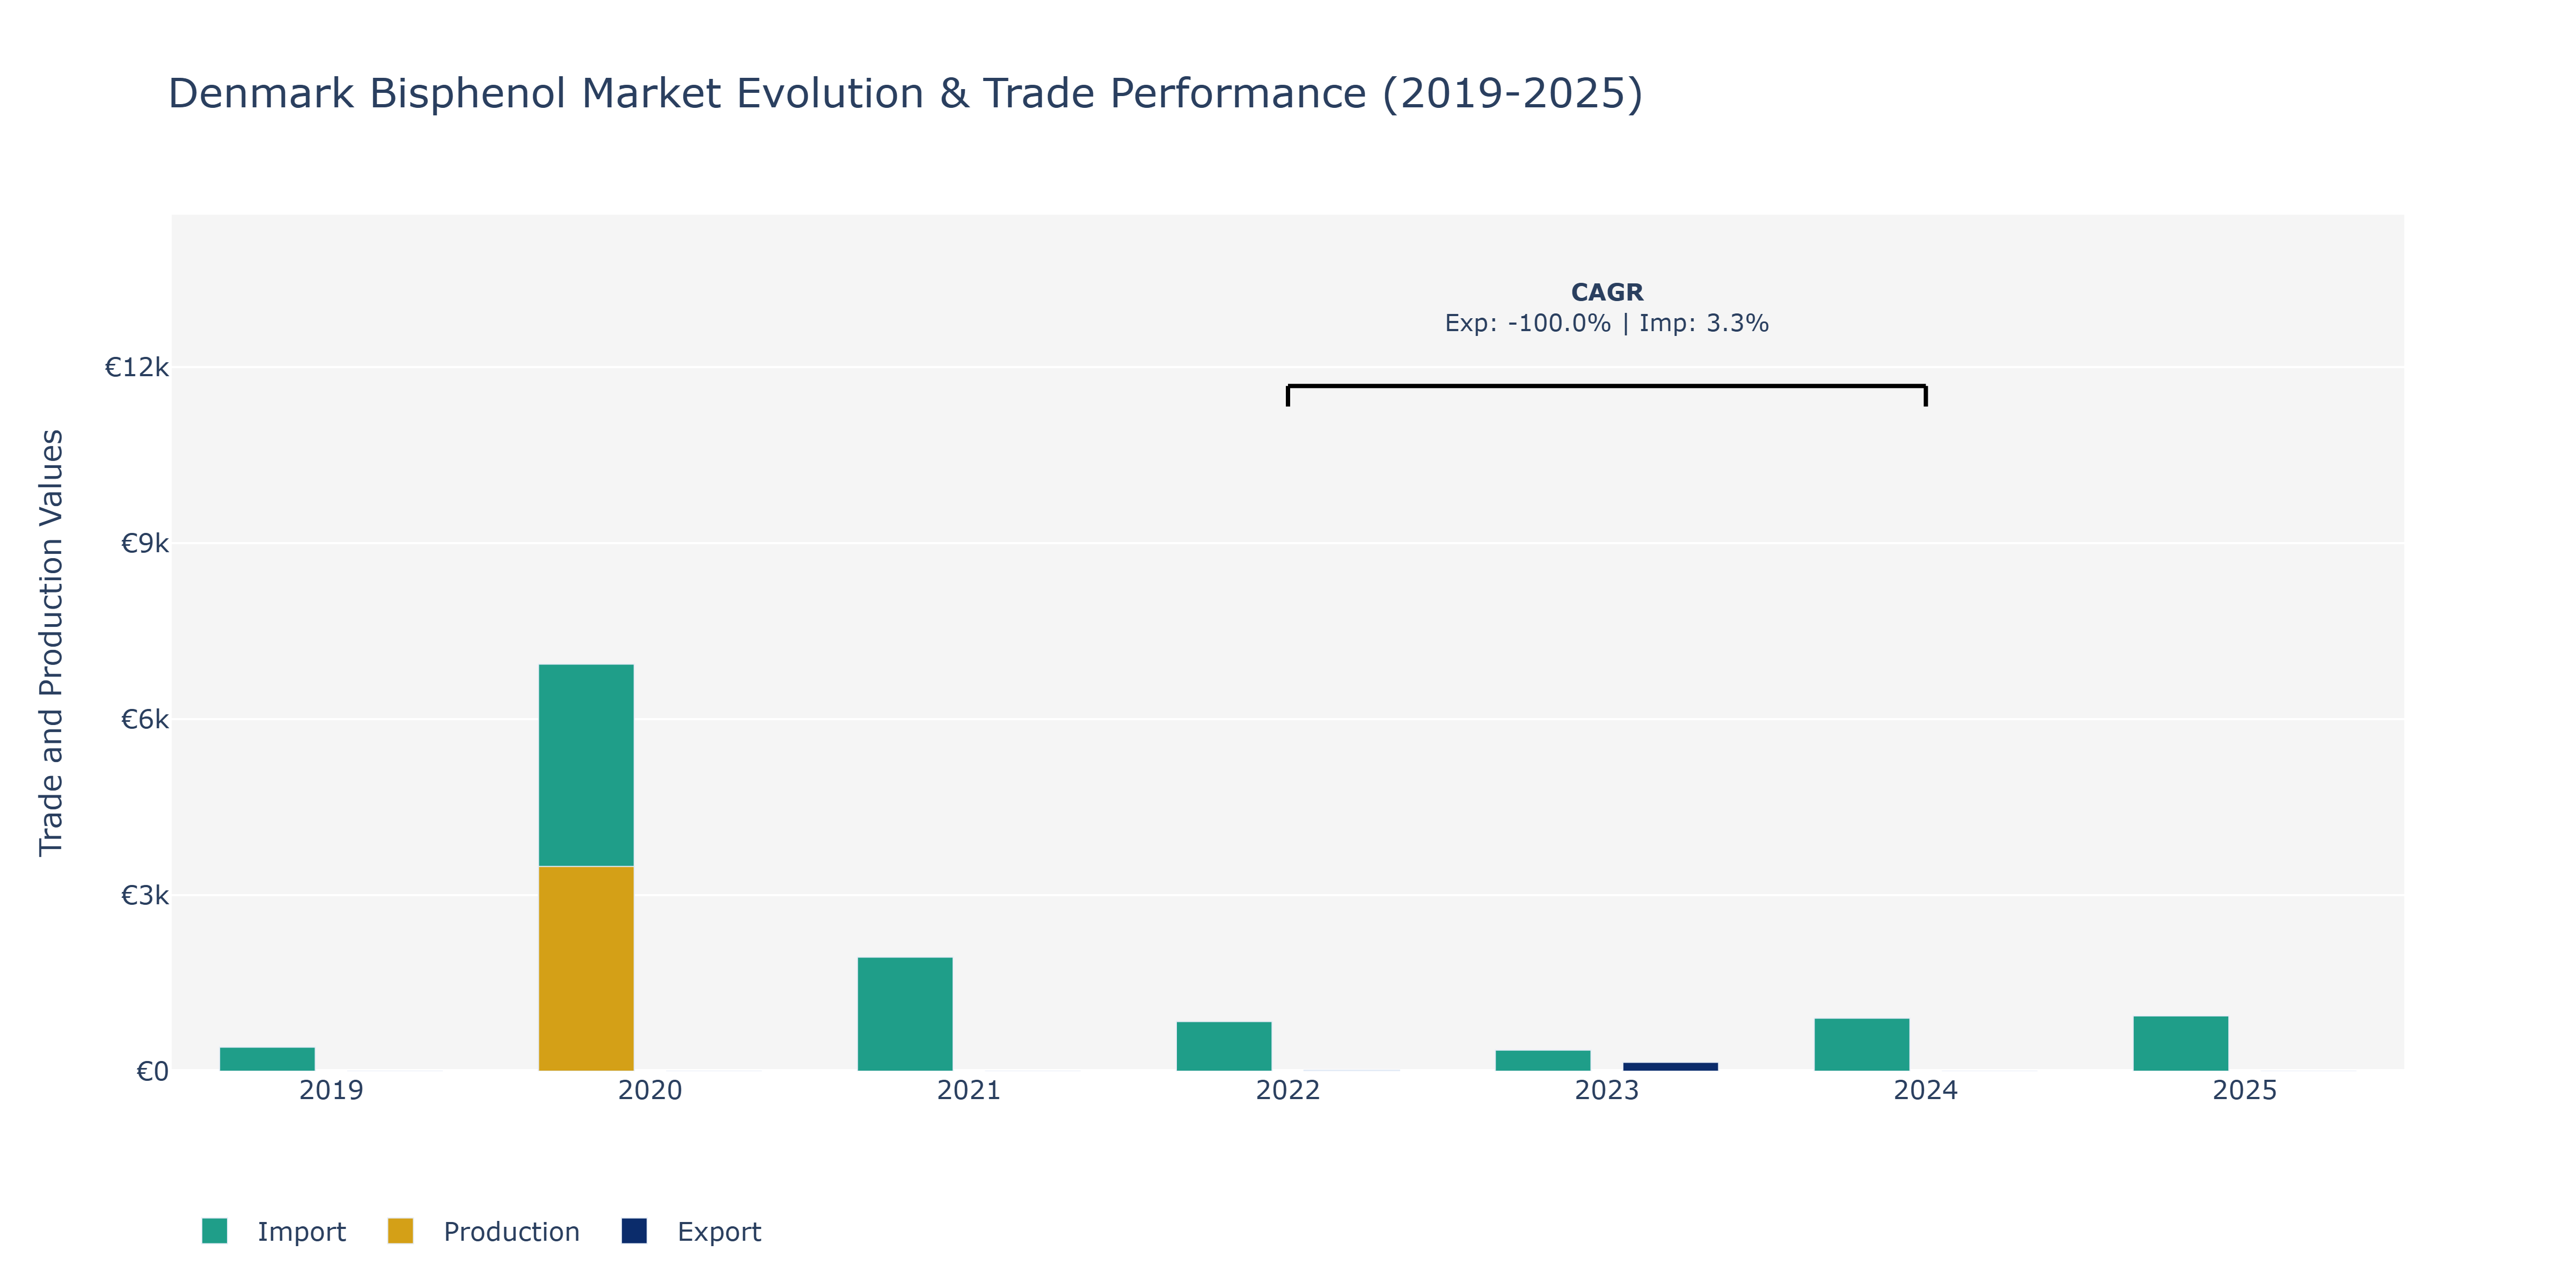This screenshot has width=2576, height=1288.
Task: Select the 2021 Import bar
Action: click(x=905, y=1014)
